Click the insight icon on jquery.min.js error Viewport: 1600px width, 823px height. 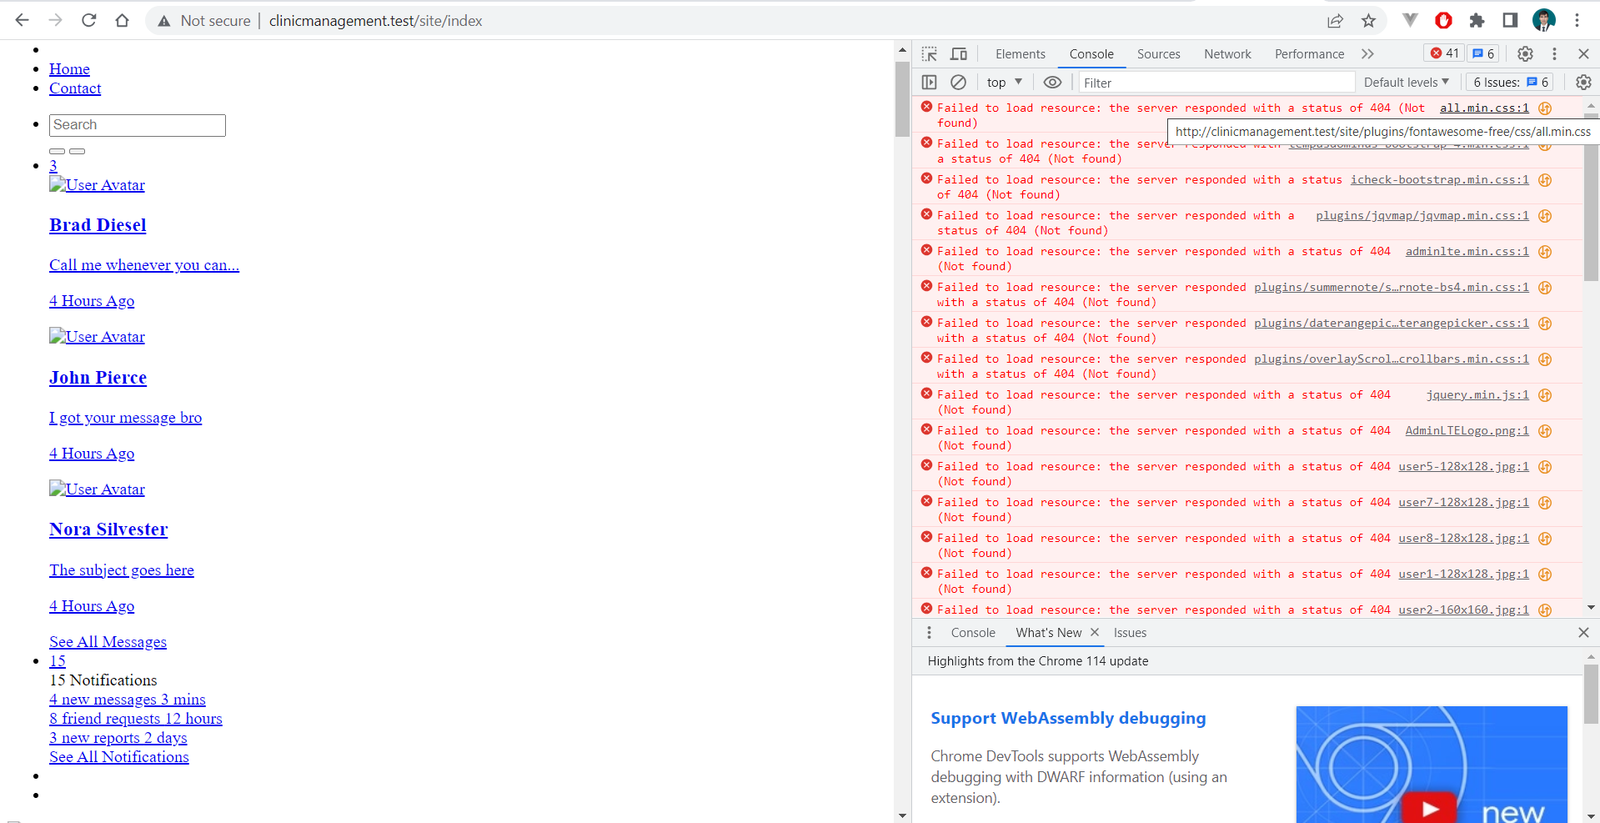(x=1545, y=395)
